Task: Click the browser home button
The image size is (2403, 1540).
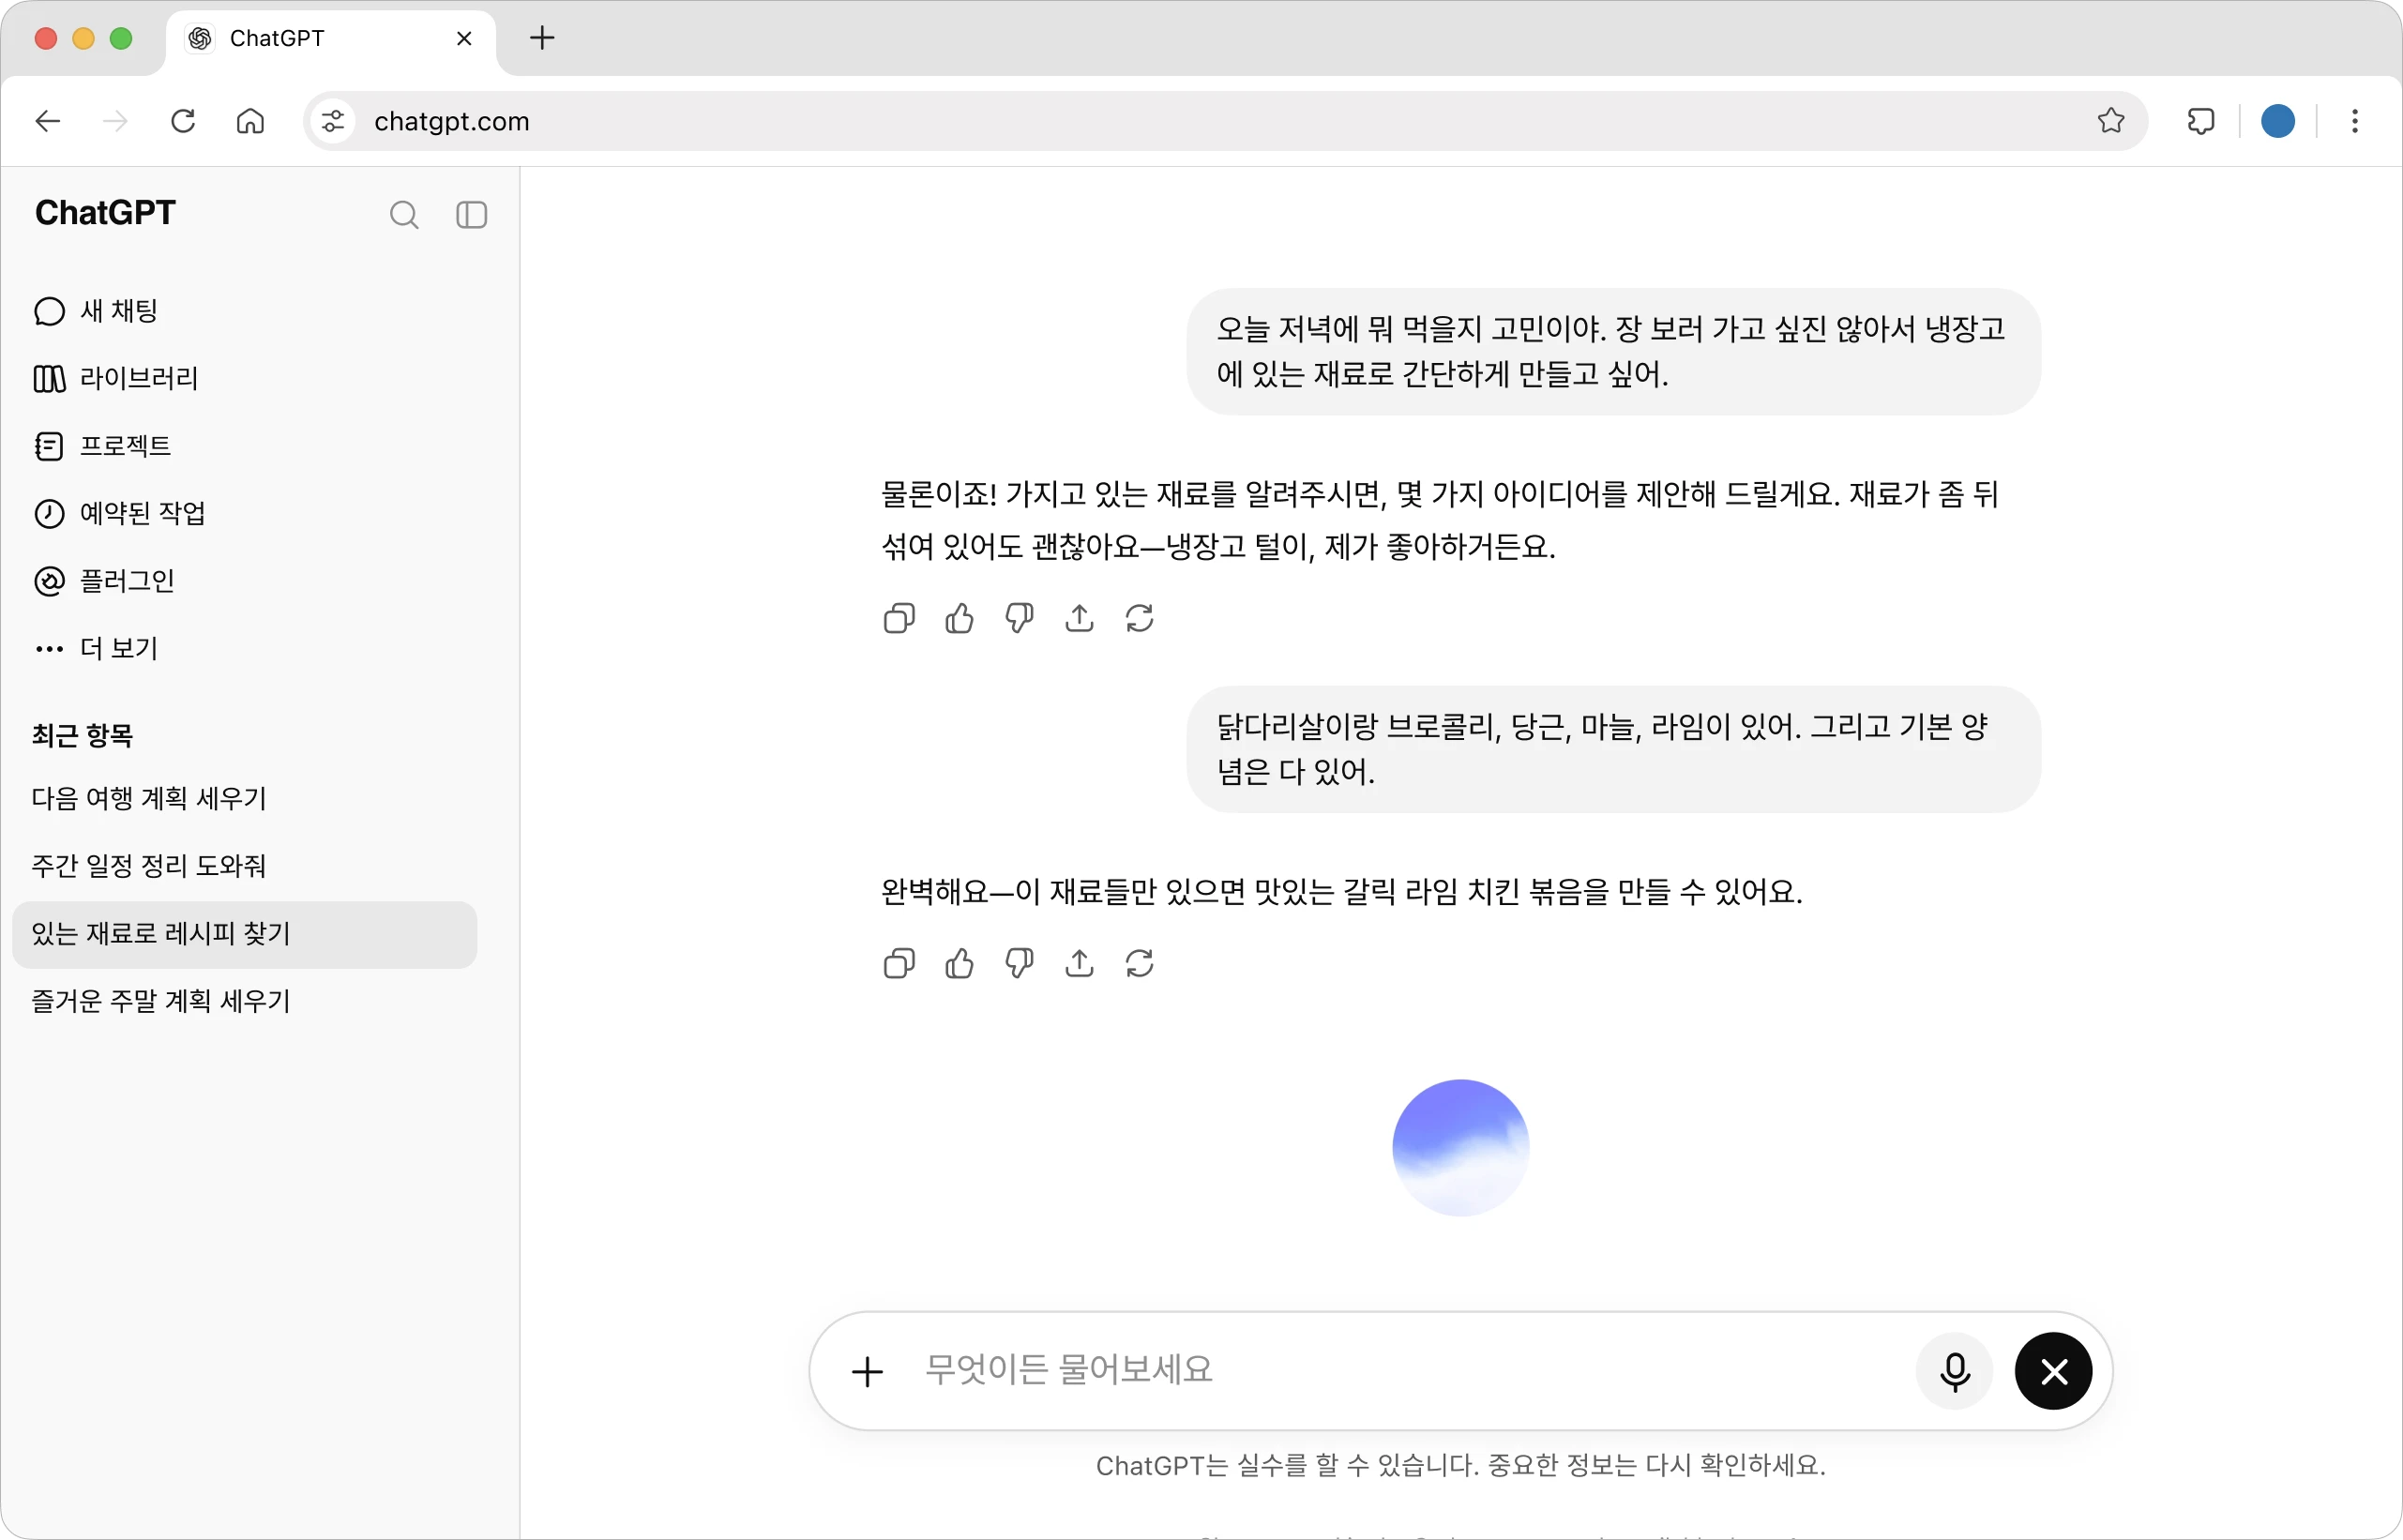Action: (250, 121)
